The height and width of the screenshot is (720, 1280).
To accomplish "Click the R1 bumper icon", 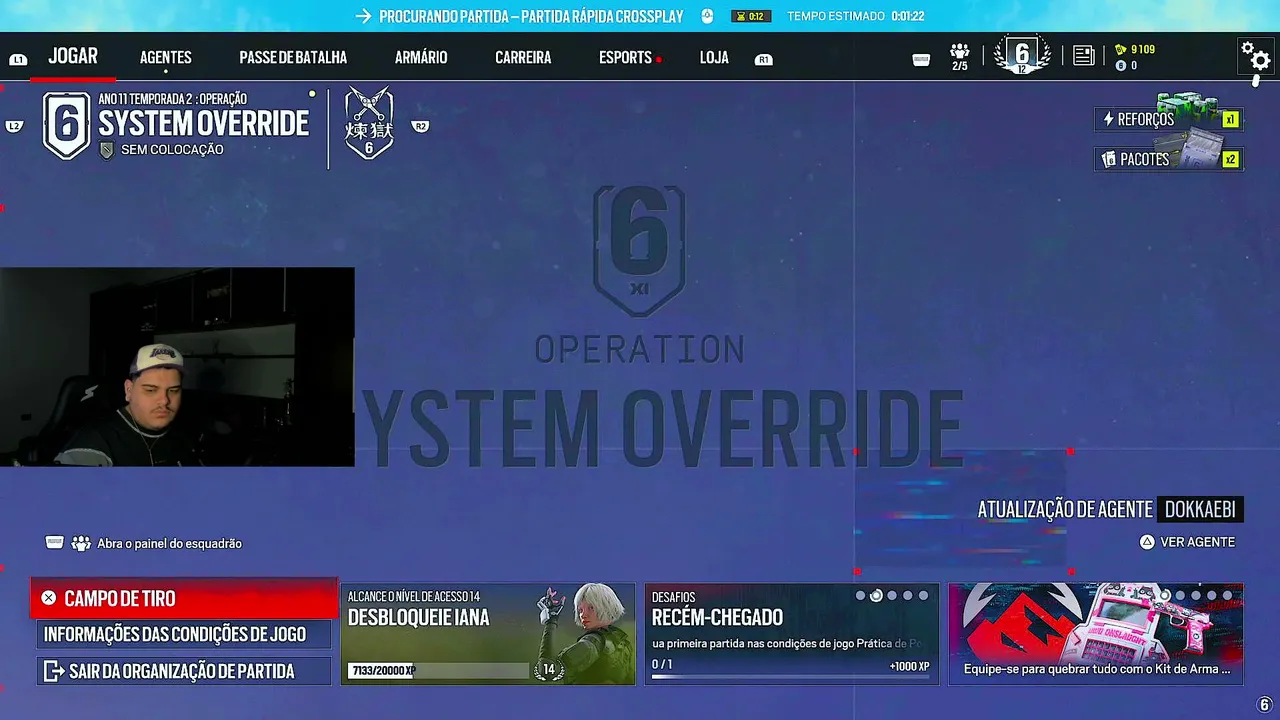I will [764, 60].
